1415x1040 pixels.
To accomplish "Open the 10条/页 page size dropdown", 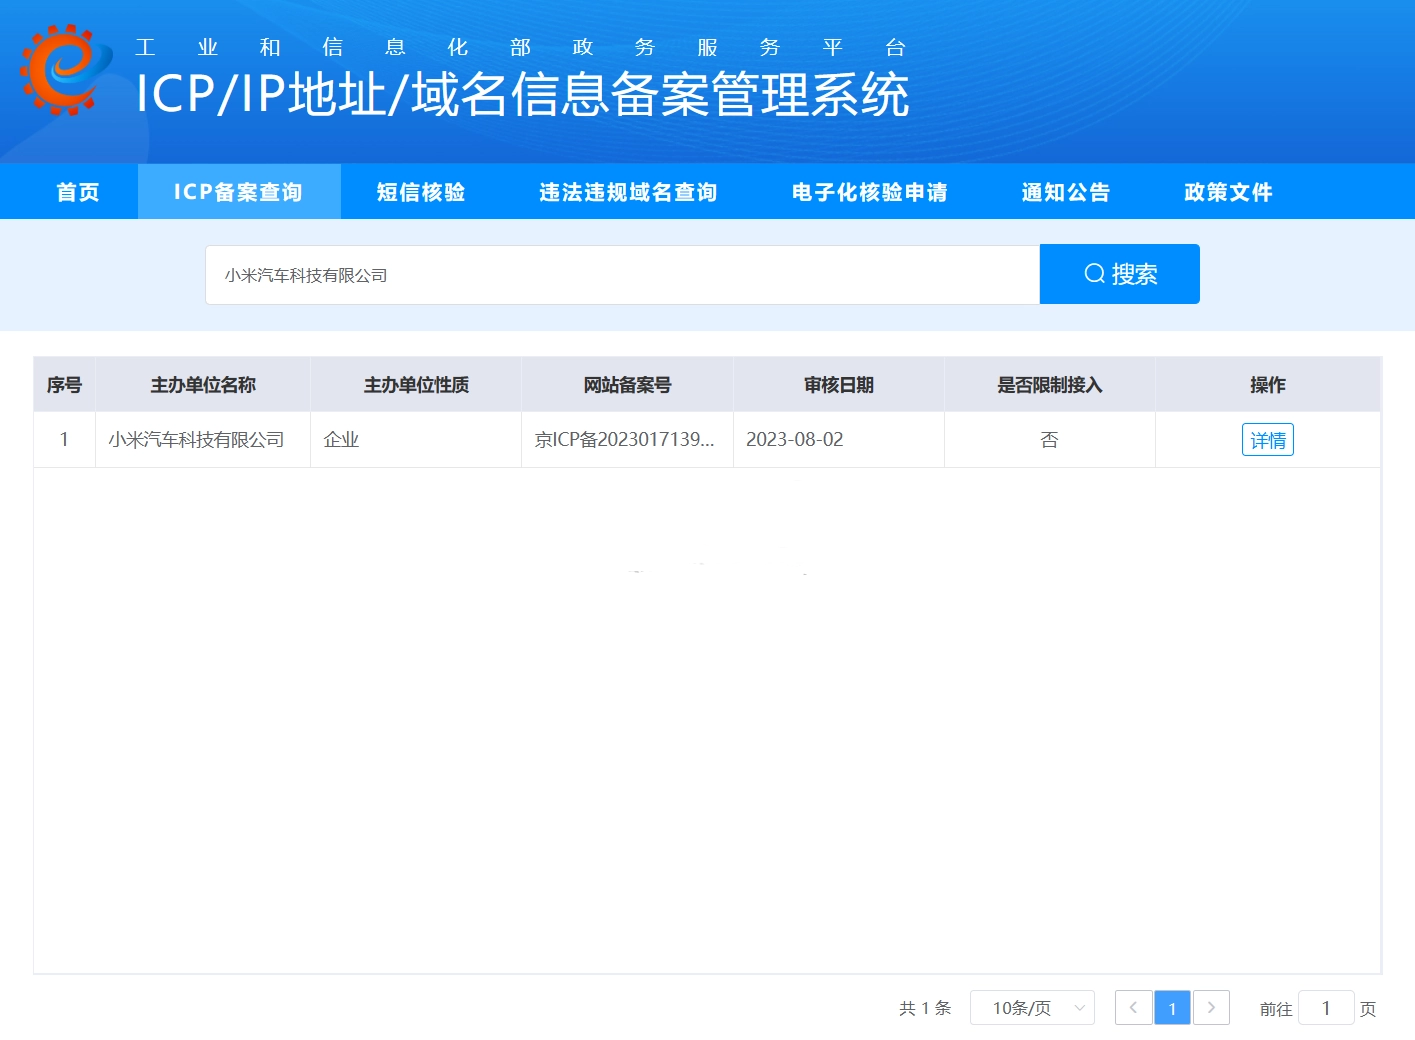I will 1032,1008.
